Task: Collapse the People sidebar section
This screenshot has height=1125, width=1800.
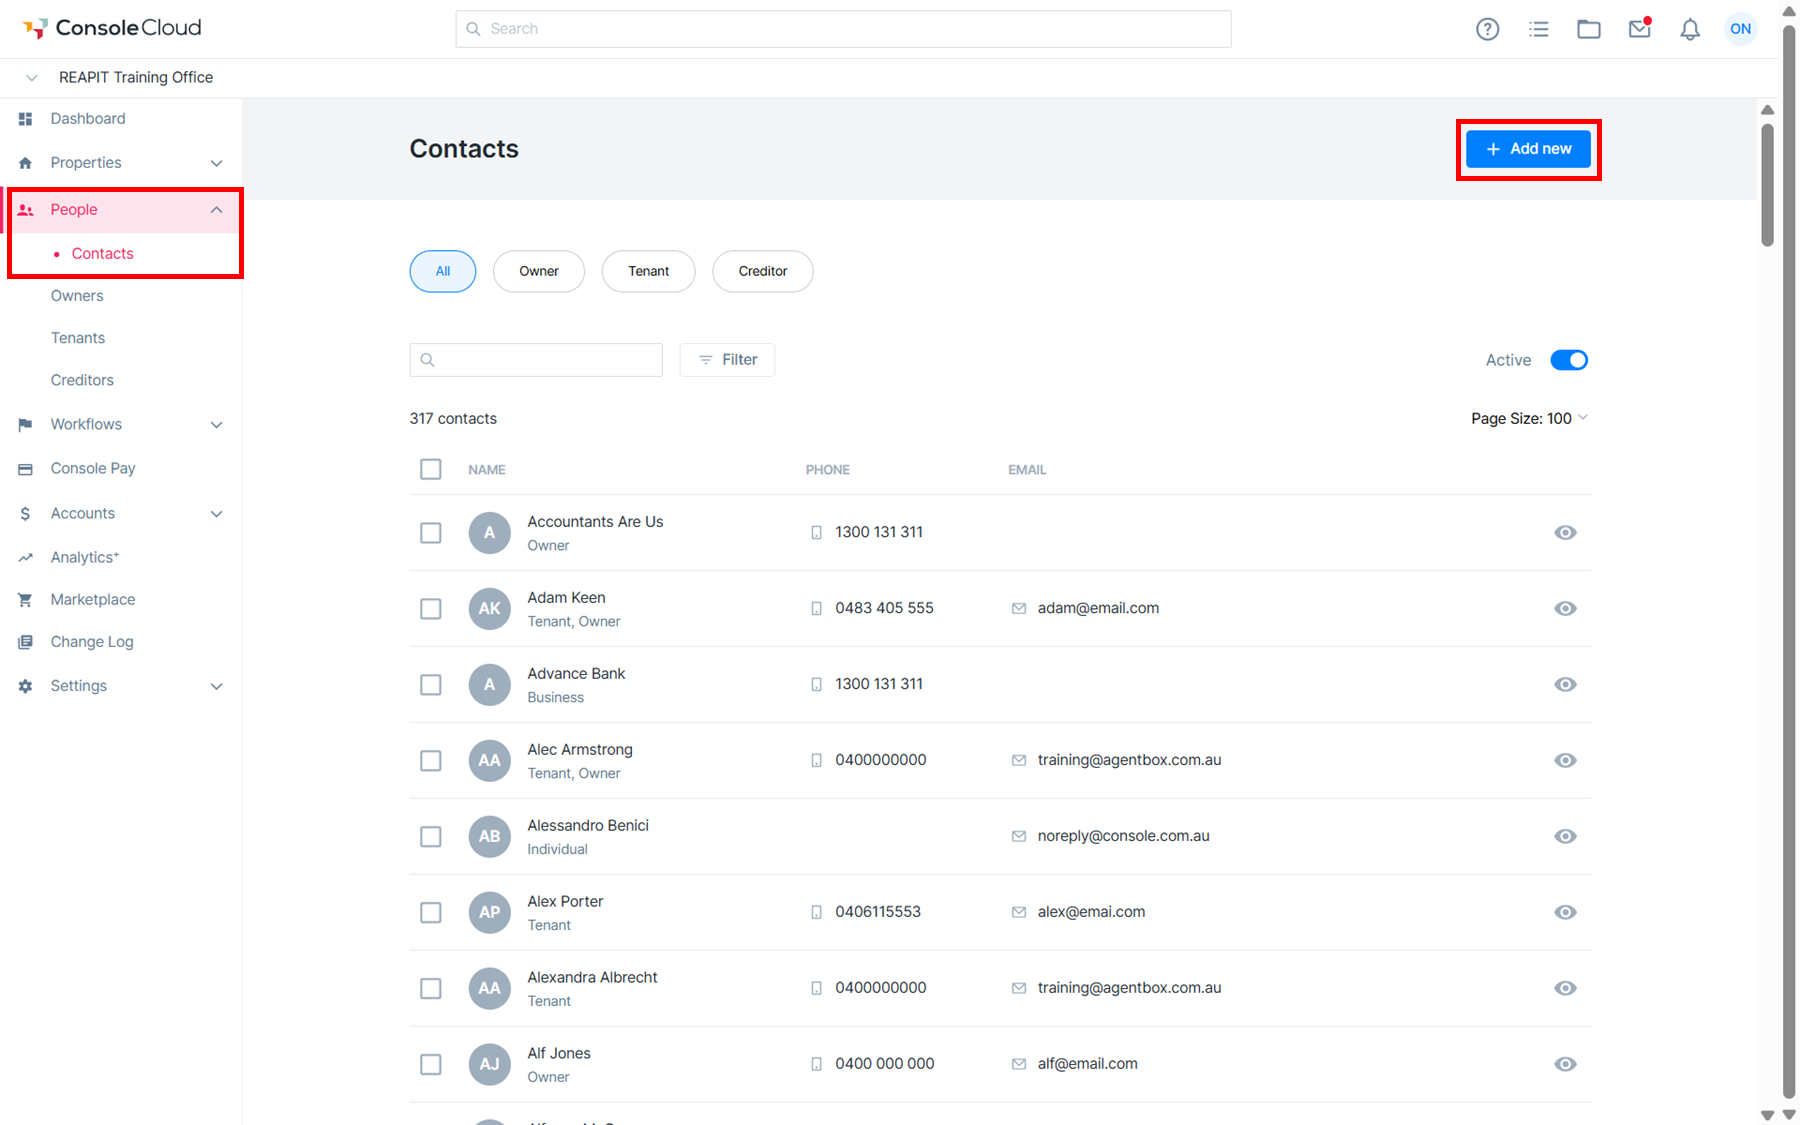Action: (216, 210)
